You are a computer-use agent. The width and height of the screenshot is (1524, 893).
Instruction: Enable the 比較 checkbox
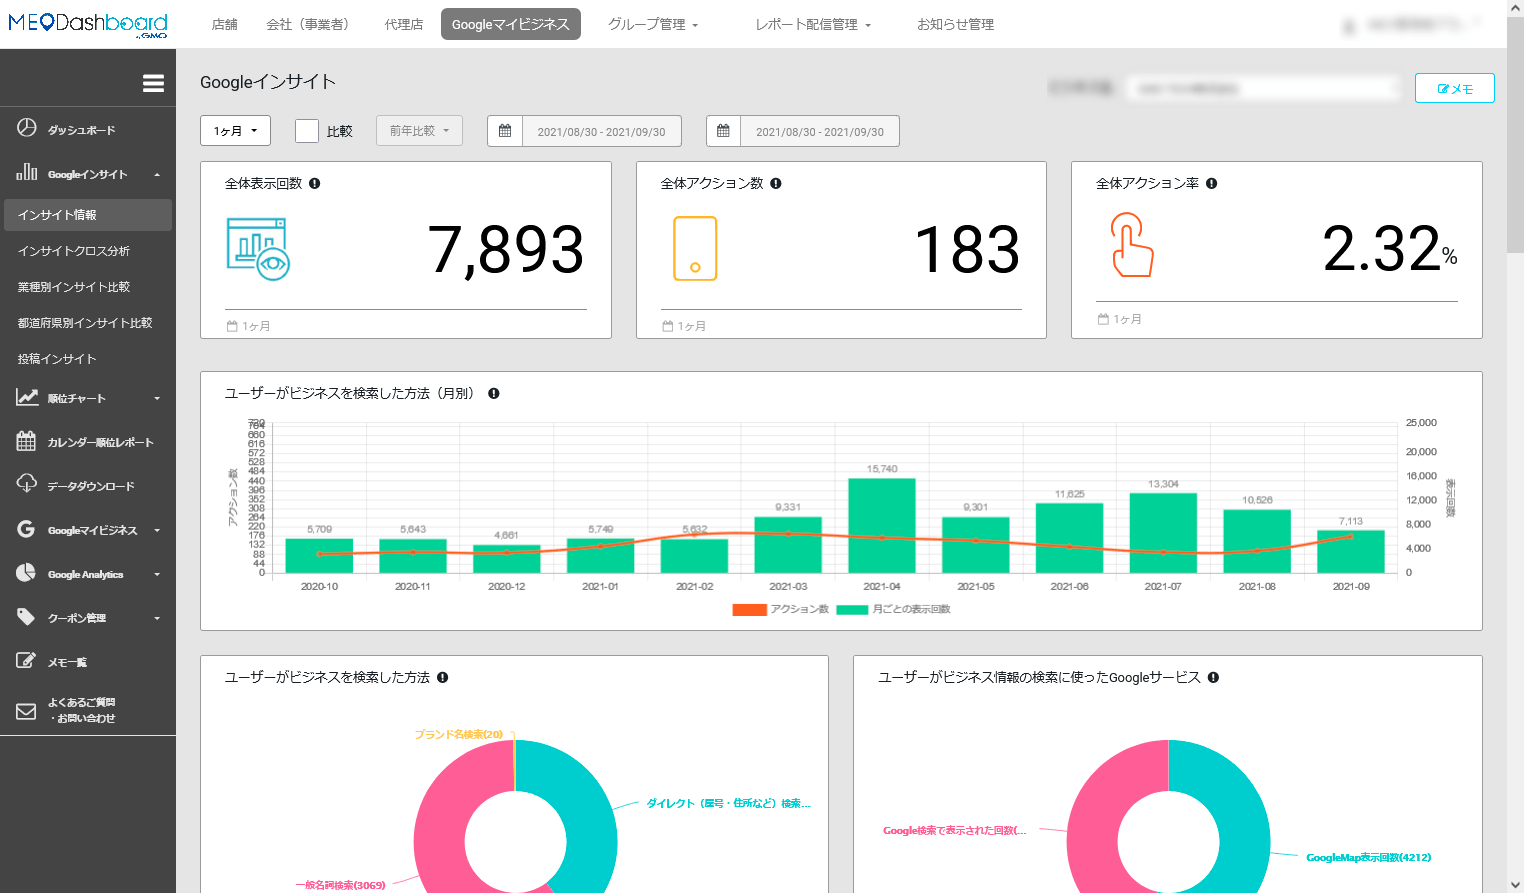[307, 131]
